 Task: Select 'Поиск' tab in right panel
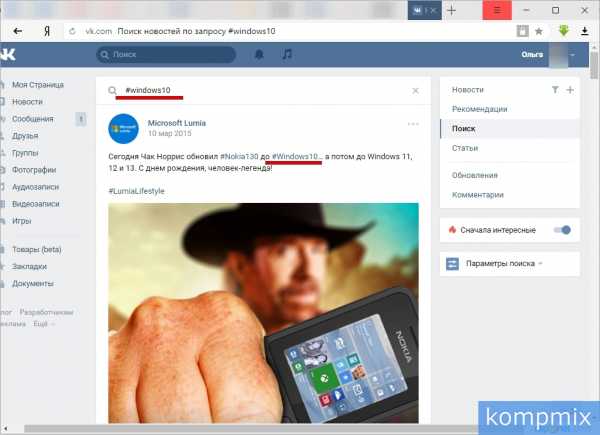(510, 129)
